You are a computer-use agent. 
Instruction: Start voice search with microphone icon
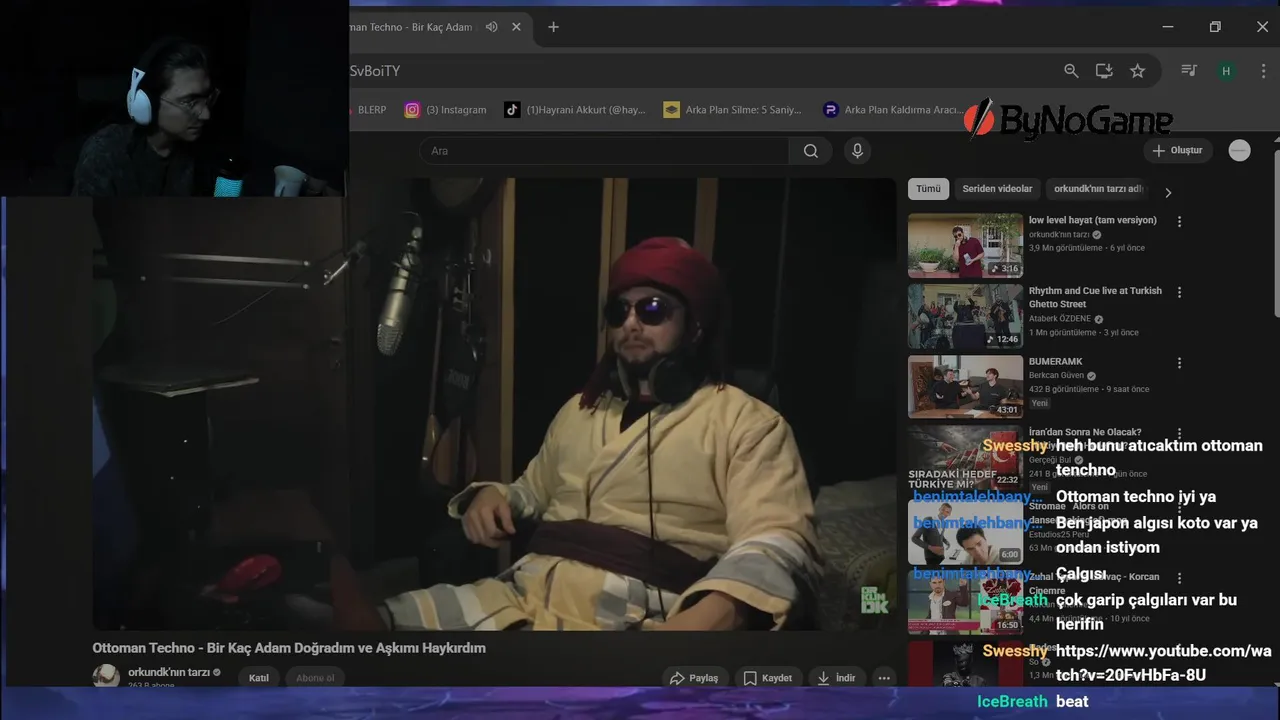[x=856, y=151]
